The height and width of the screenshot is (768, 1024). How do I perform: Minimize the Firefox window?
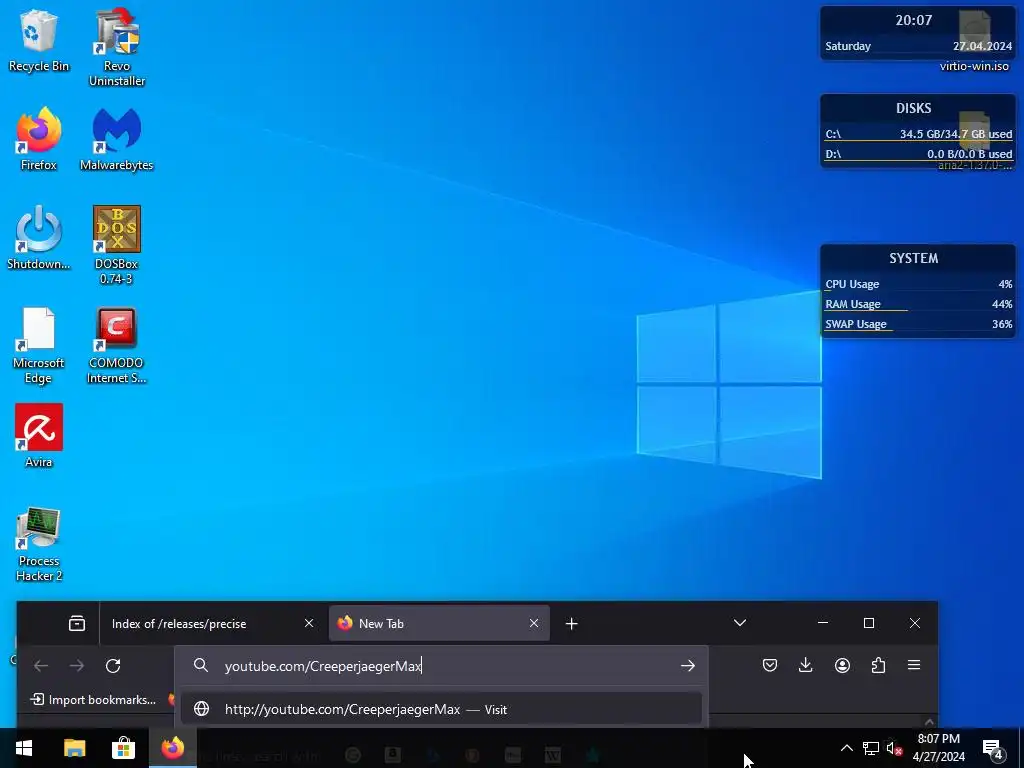pyautogui.click(x=823, y=623)
